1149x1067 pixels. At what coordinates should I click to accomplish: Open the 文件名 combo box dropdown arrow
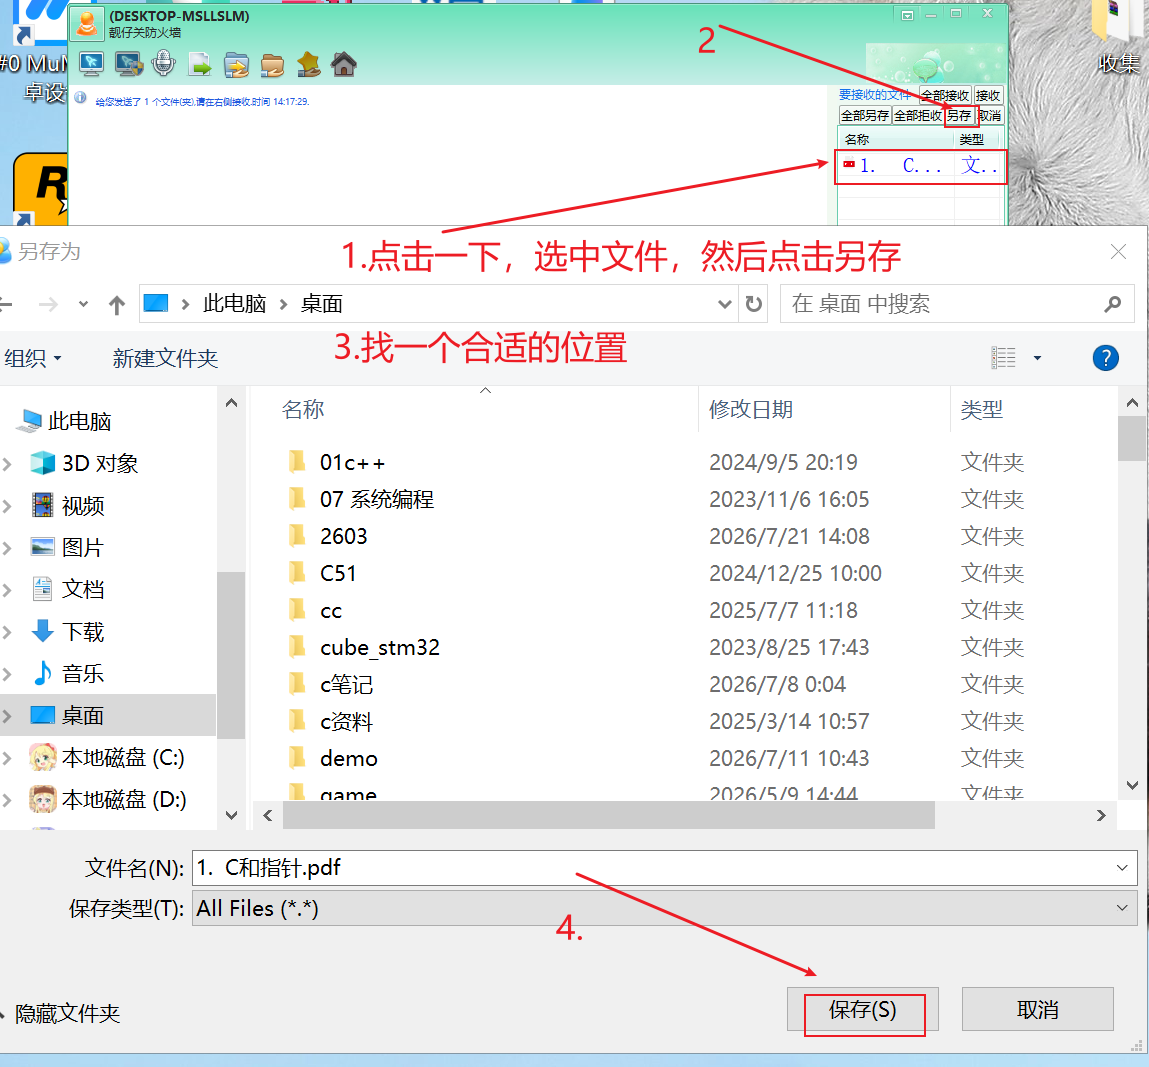[x=1122, y=868]
